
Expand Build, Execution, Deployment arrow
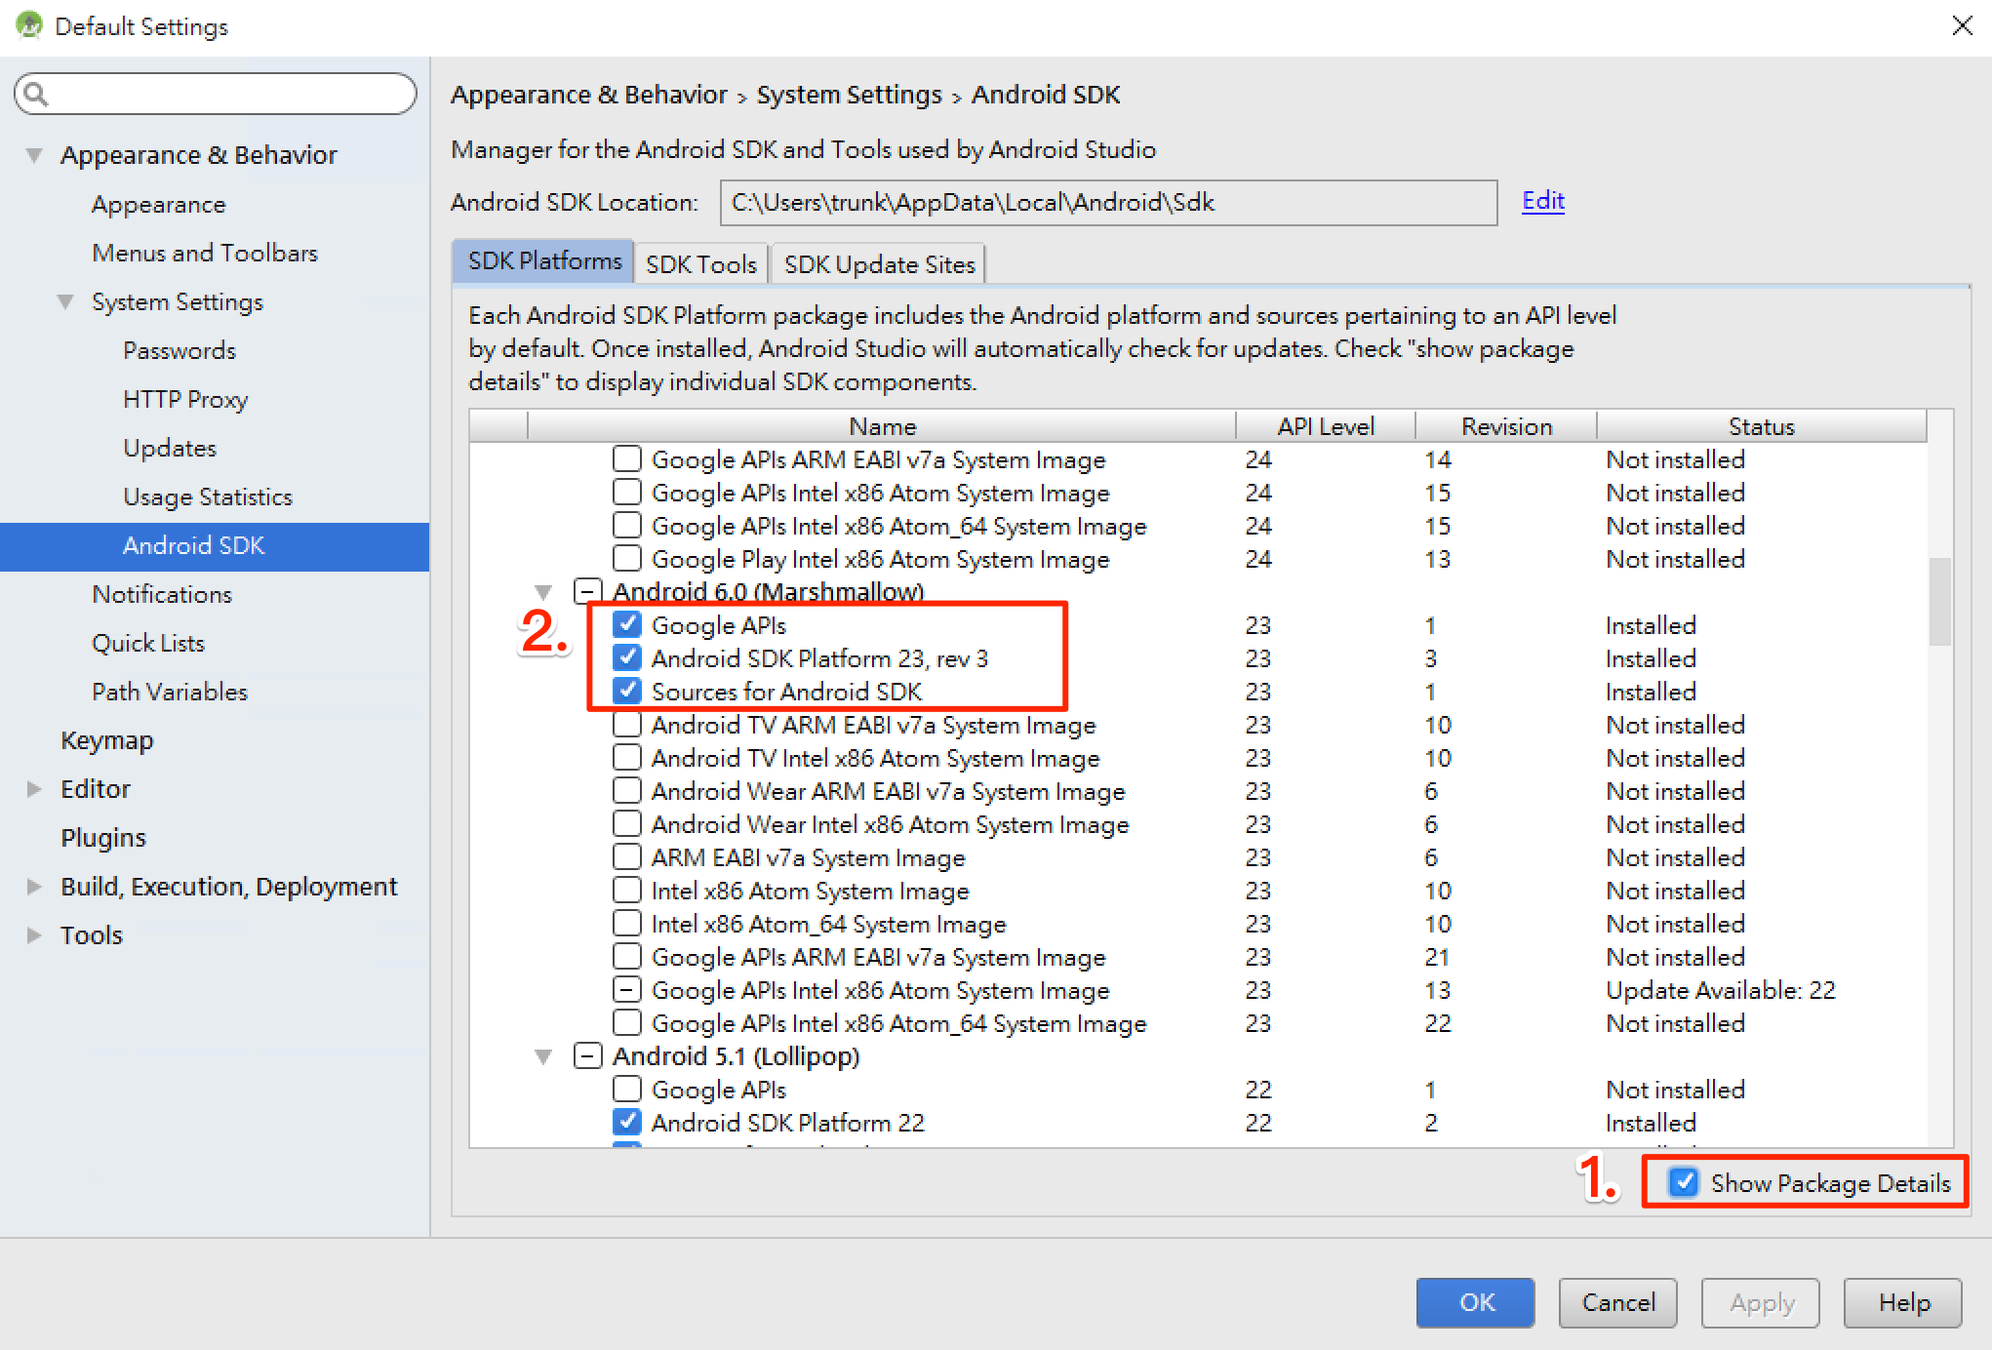coord(34,887)
